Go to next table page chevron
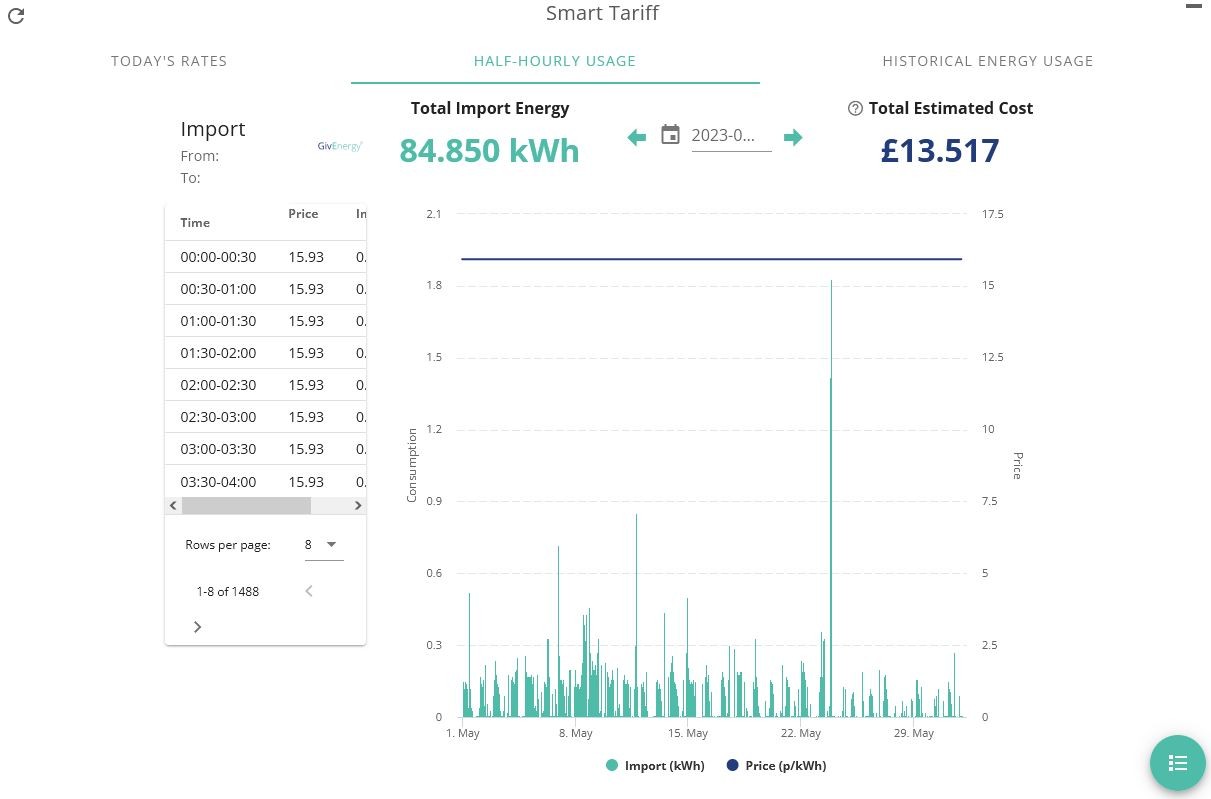This screenshot has width=1211, height=799. pos(197,627)
